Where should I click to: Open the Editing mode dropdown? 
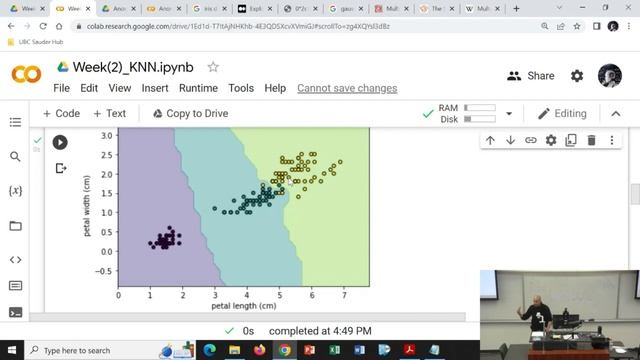click(562, 113)
